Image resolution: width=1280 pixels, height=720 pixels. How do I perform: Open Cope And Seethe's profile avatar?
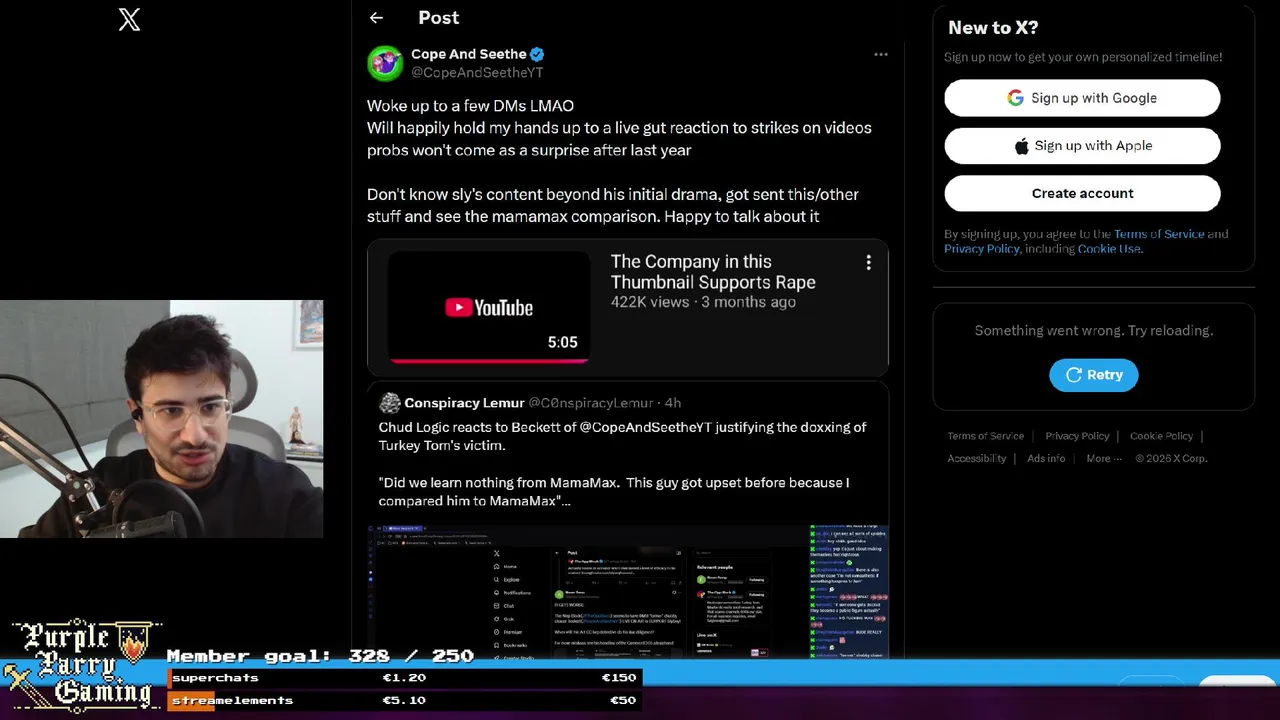coord(385,63)
